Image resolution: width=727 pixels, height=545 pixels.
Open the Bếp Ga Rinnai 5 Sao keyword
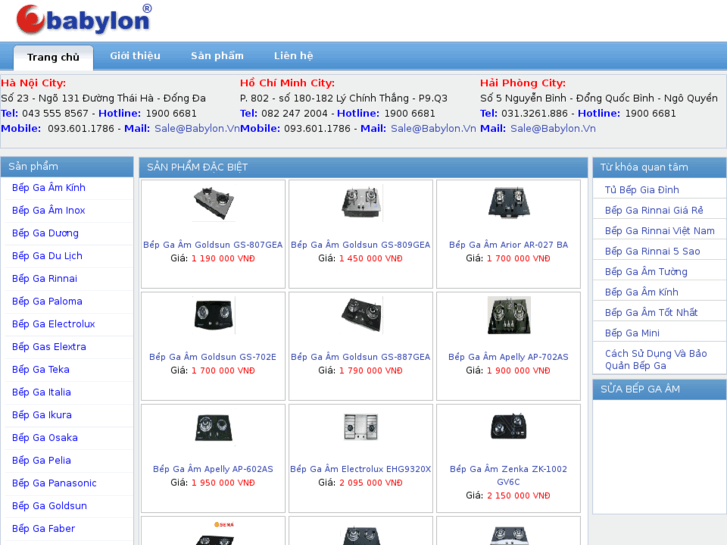pos(652,251)
